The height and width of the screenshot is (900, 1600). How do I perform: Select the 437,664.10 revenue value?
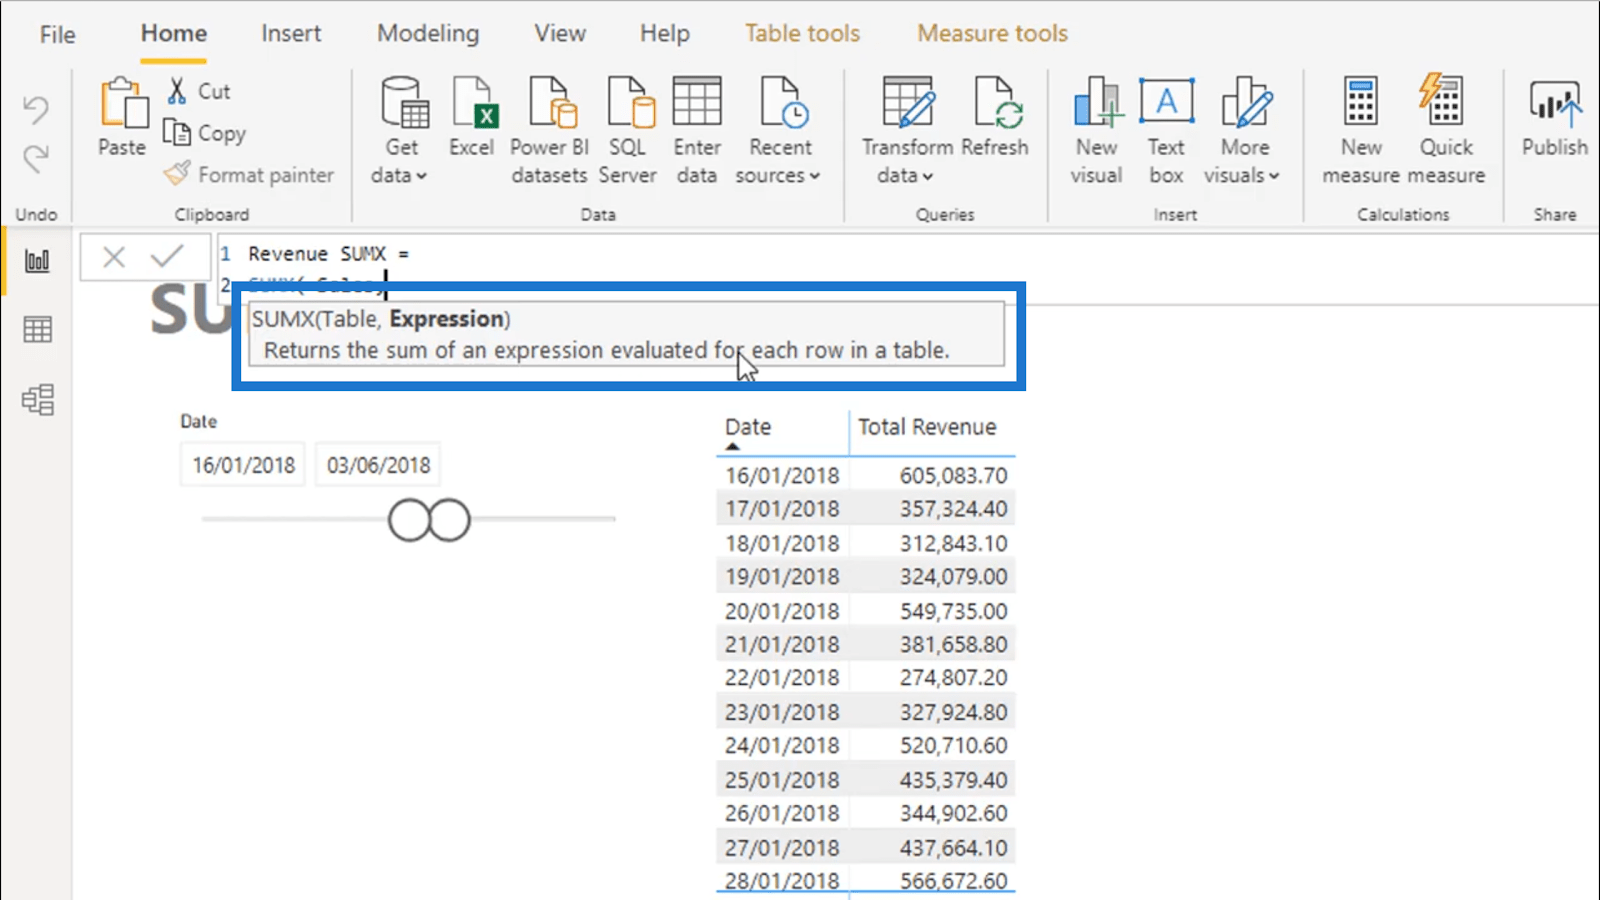953,848
